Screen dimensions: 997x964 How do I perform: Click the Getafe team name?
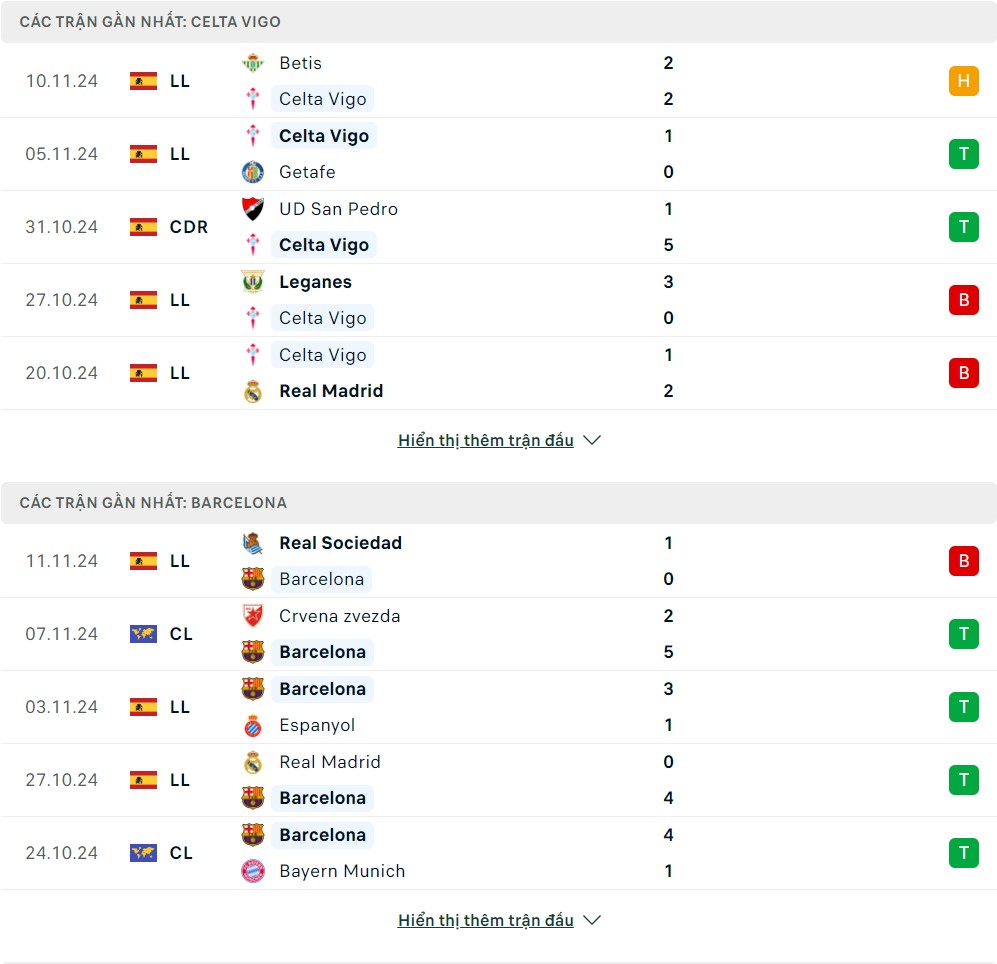[x=307, y=172]
